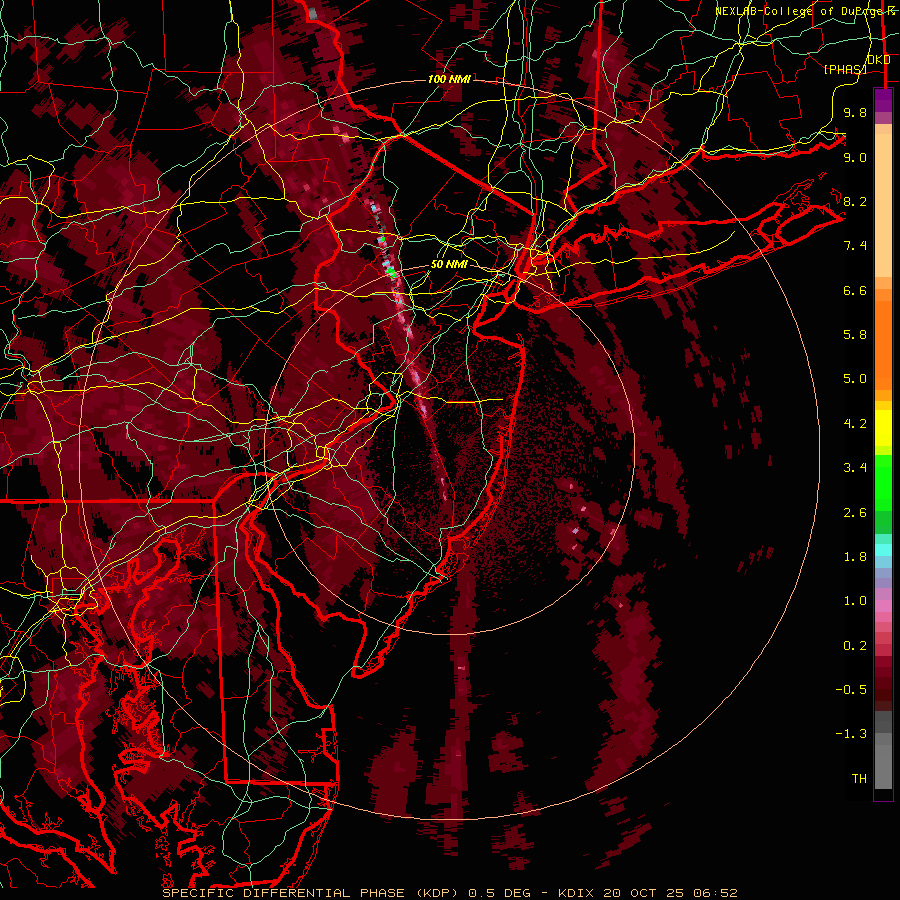Click the 50 NMI range ring label
This screenshot has width=900, height=900.
pos(449,264)
